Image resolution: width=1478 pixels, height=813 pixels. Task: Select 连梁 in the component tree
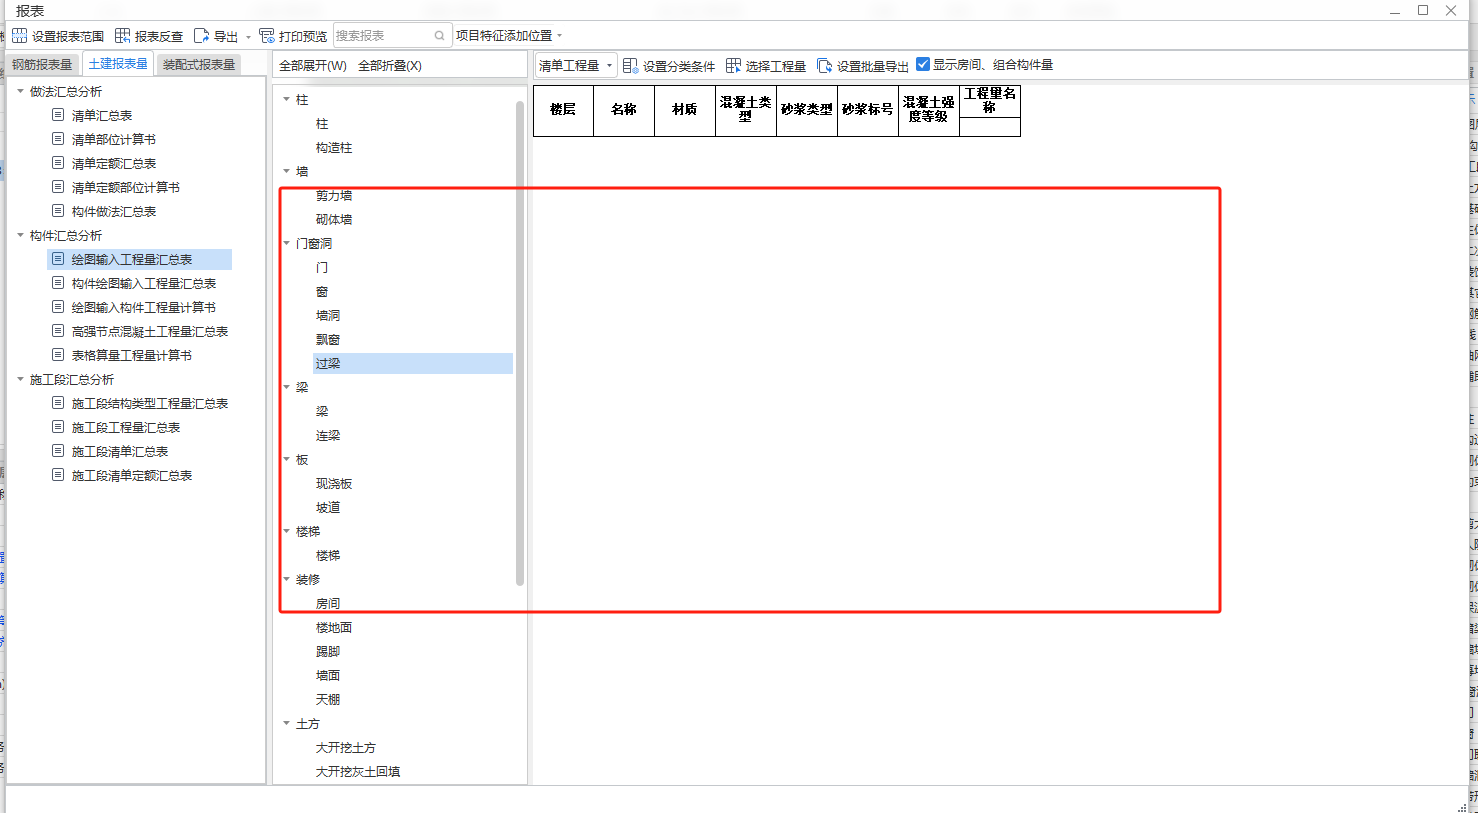tap(328, 435)
